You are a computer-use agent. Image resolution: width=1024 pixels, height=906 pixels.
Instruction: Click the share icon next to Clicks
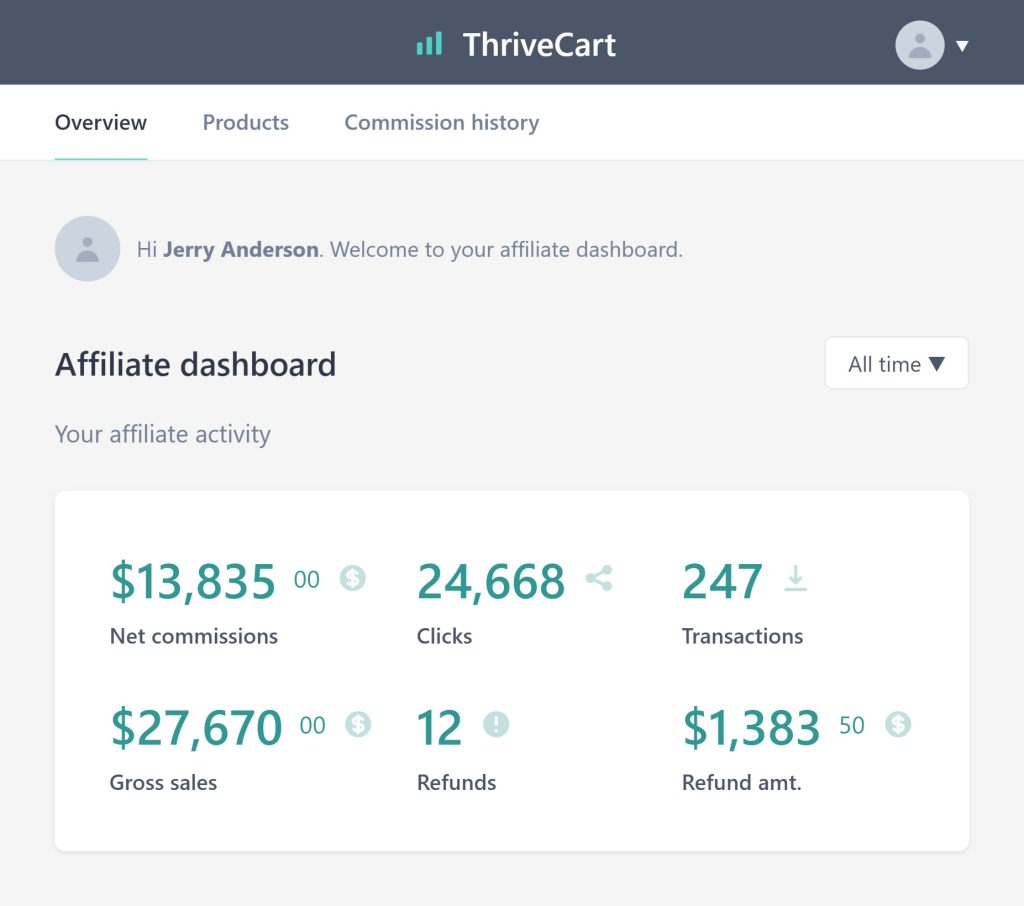coord(599,578)
